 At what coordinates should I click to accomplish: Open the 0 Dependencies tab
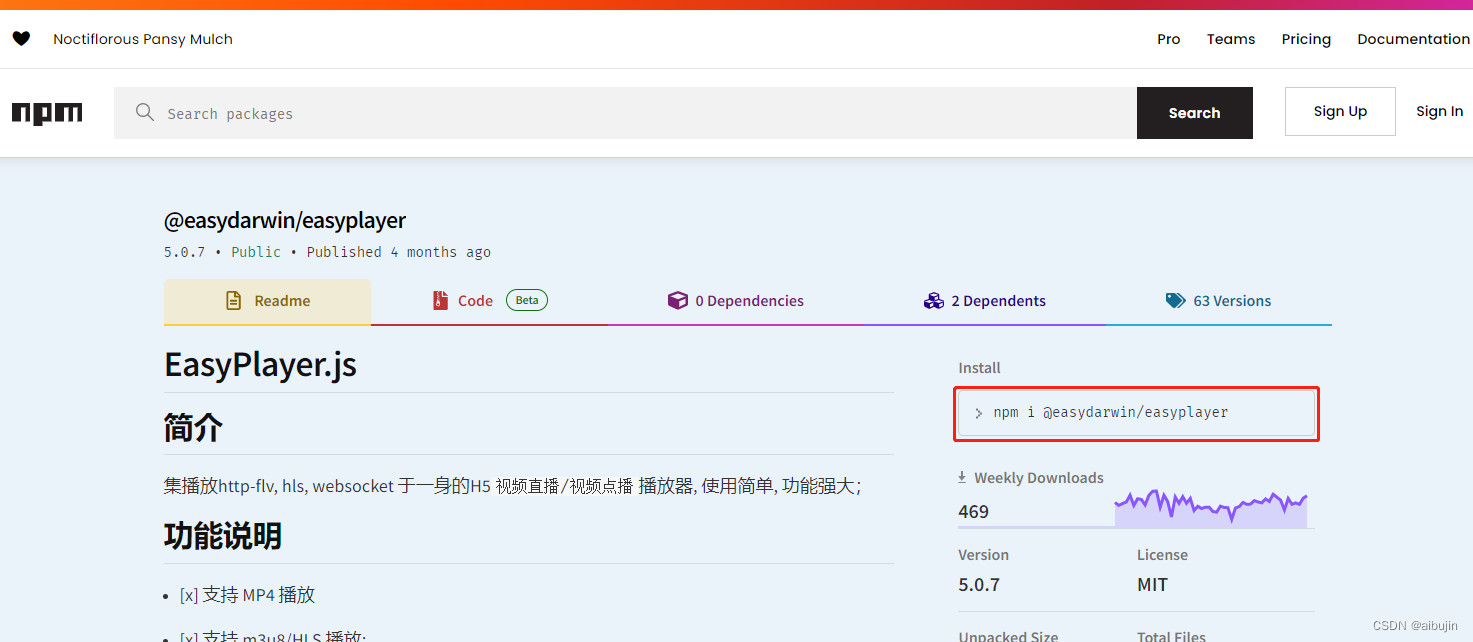point(735,301)
